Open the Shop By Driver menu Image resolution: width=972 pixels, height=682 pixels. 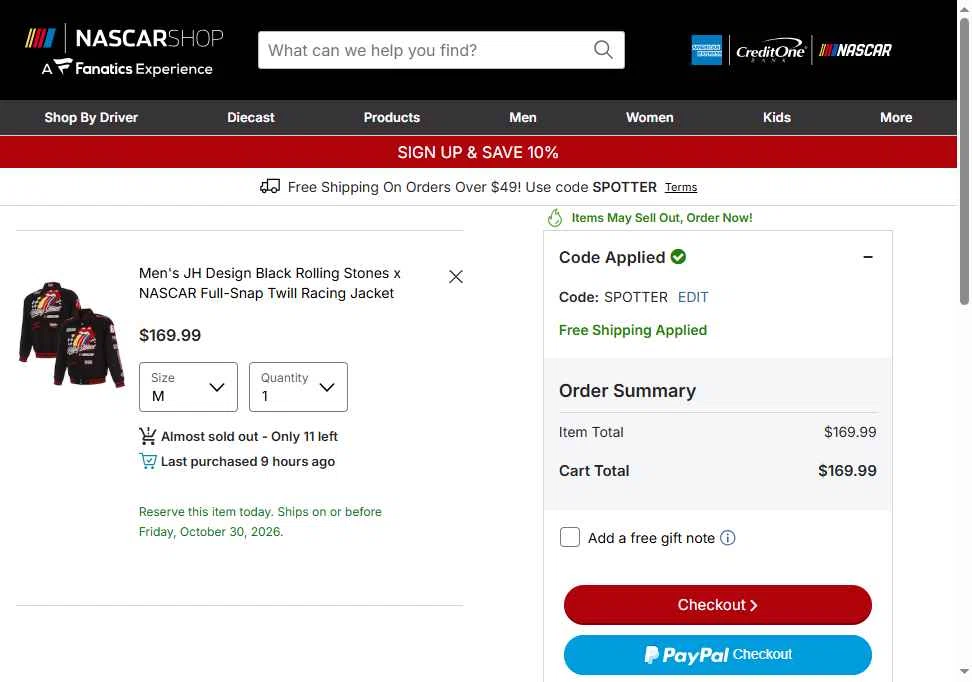tap(91, 117)
